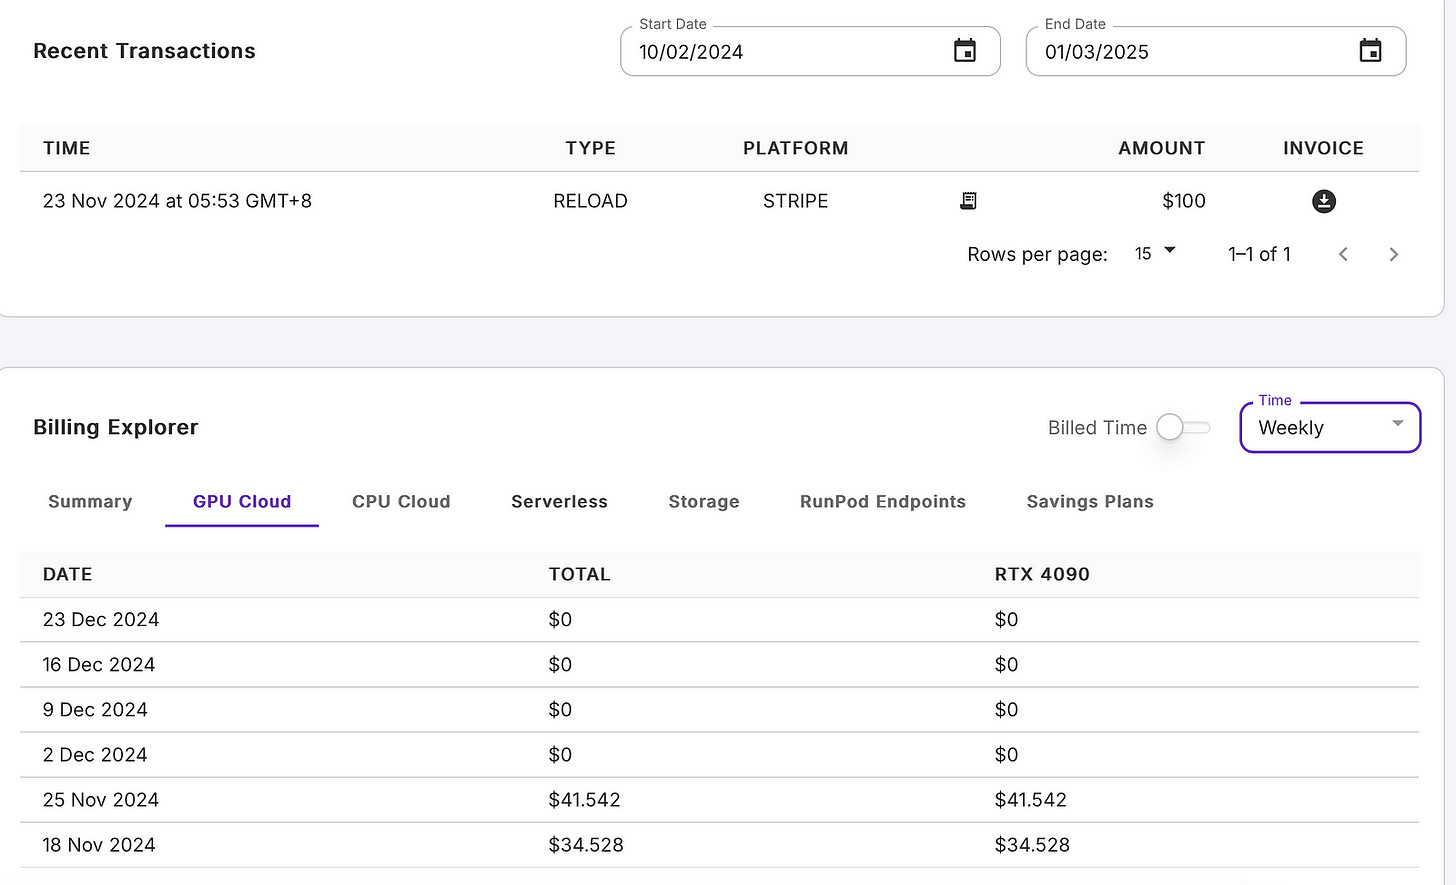The image size is (1456, 885).
Task: Select the 23 Dec 2024 date row
Action: [719, 619]
